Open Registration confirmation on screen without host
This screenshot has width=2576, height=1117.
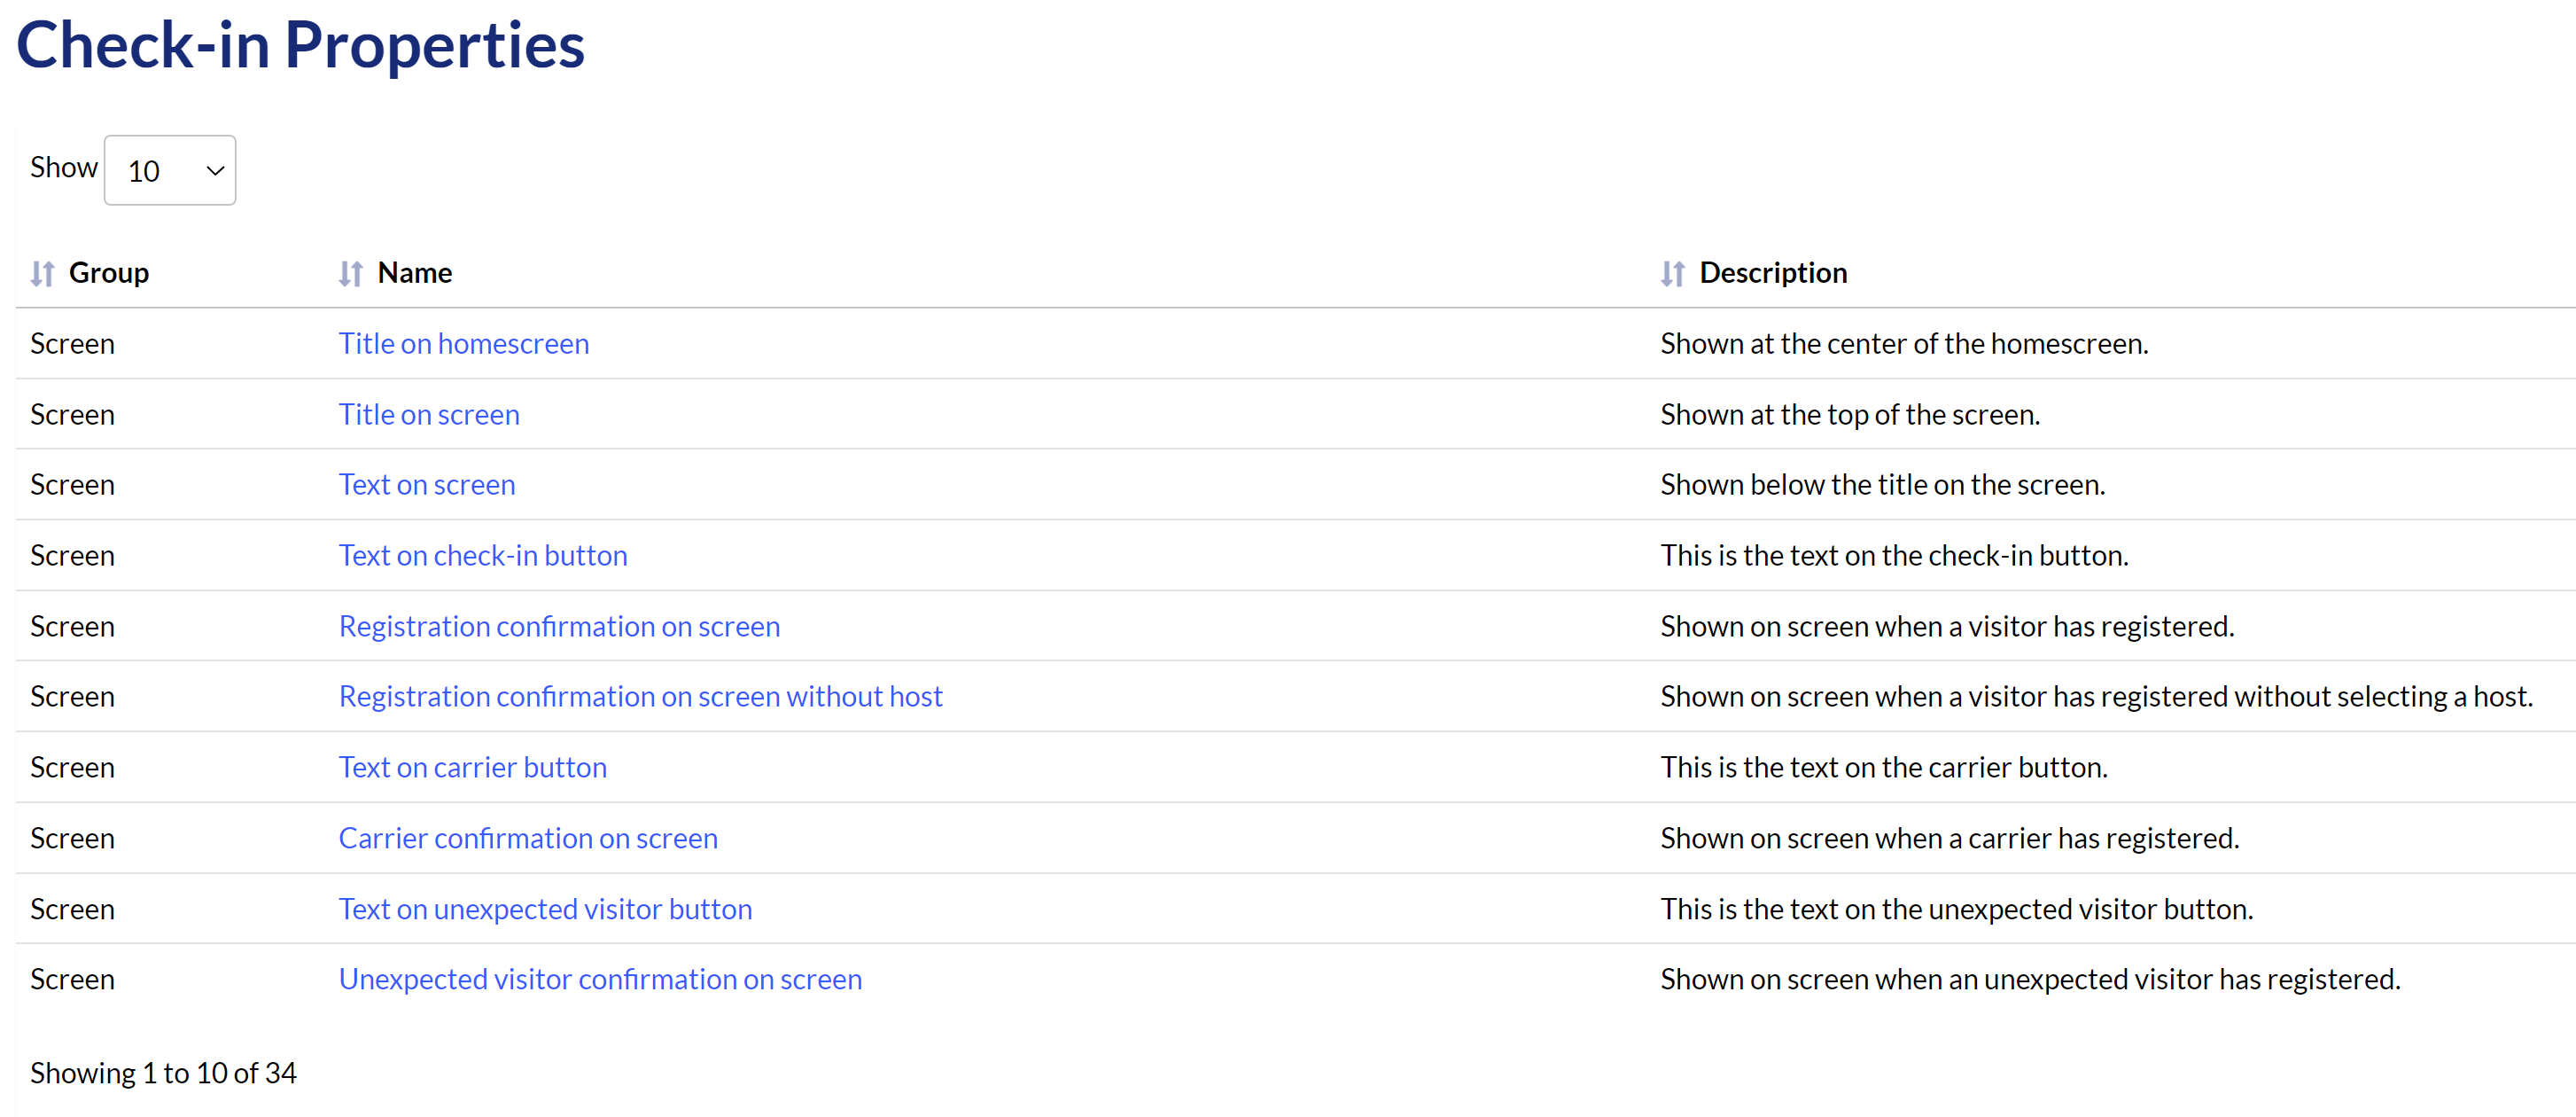[x=640, y=697]
